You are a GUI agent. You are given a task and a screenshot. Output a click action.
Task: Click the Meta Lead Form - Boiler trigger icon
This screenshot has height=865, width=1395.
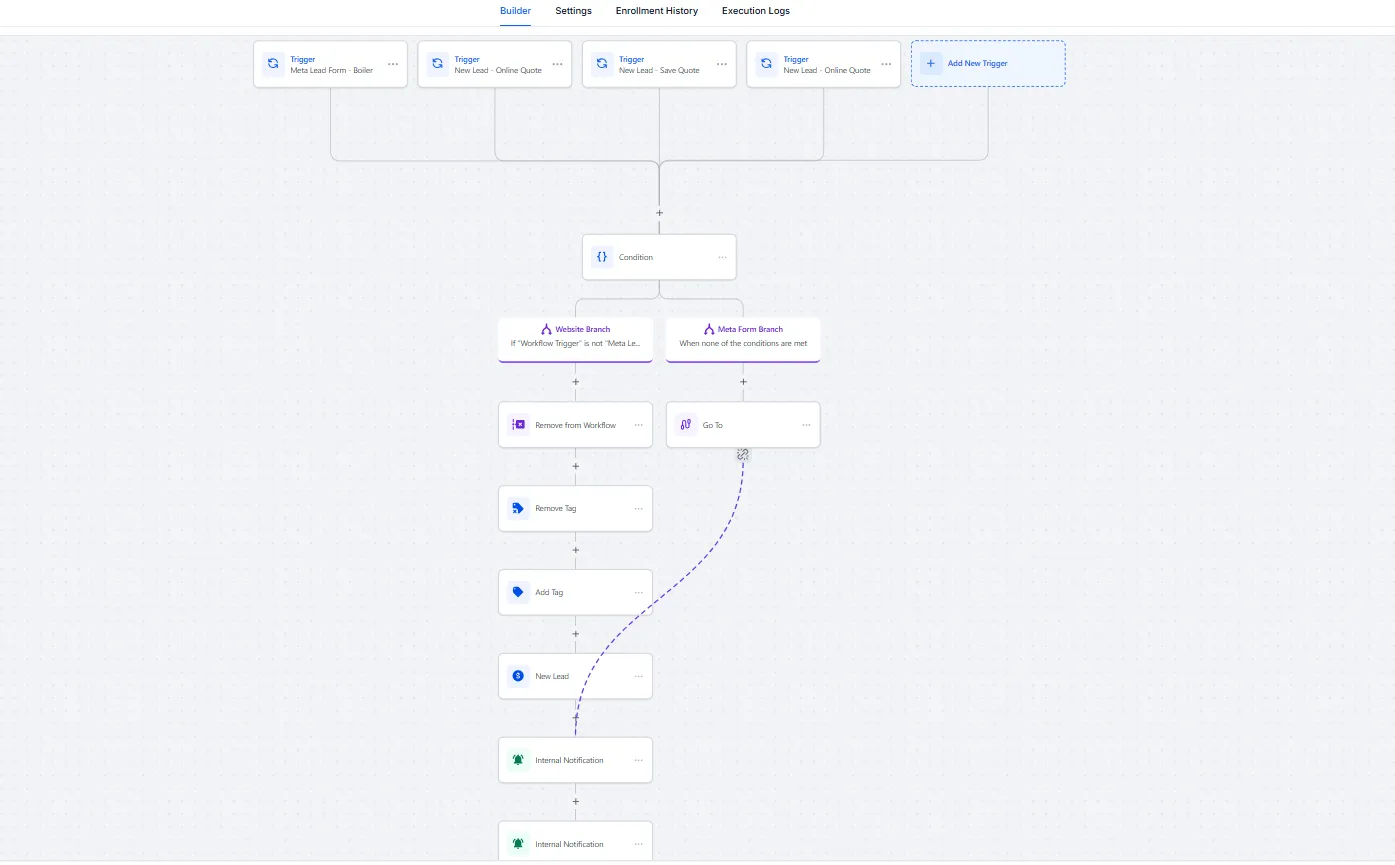273,64
